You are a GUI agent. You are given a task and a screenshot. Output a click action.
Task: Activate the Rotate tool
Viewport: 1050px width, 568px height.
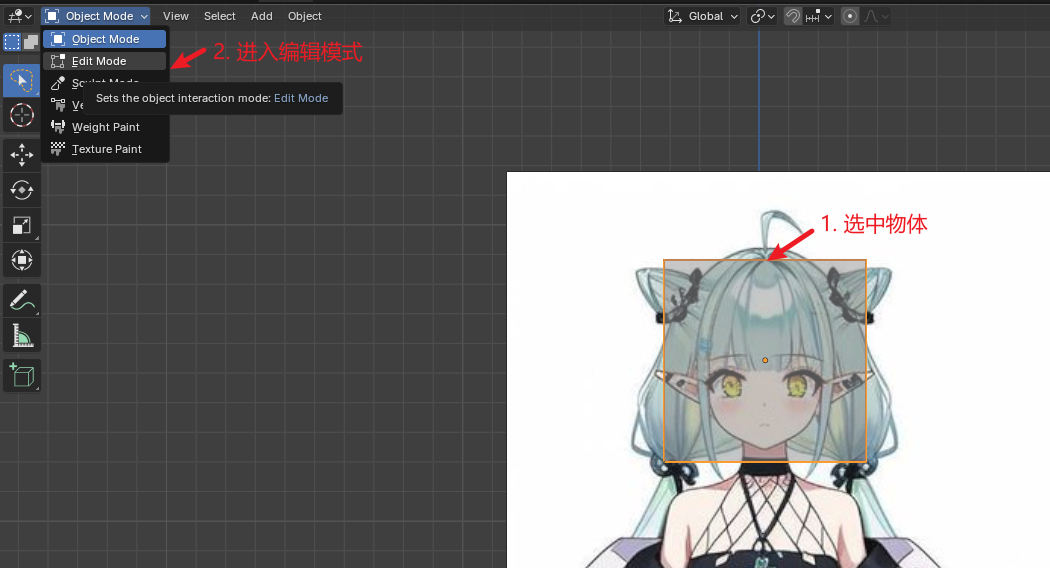(x=21, y=190)
